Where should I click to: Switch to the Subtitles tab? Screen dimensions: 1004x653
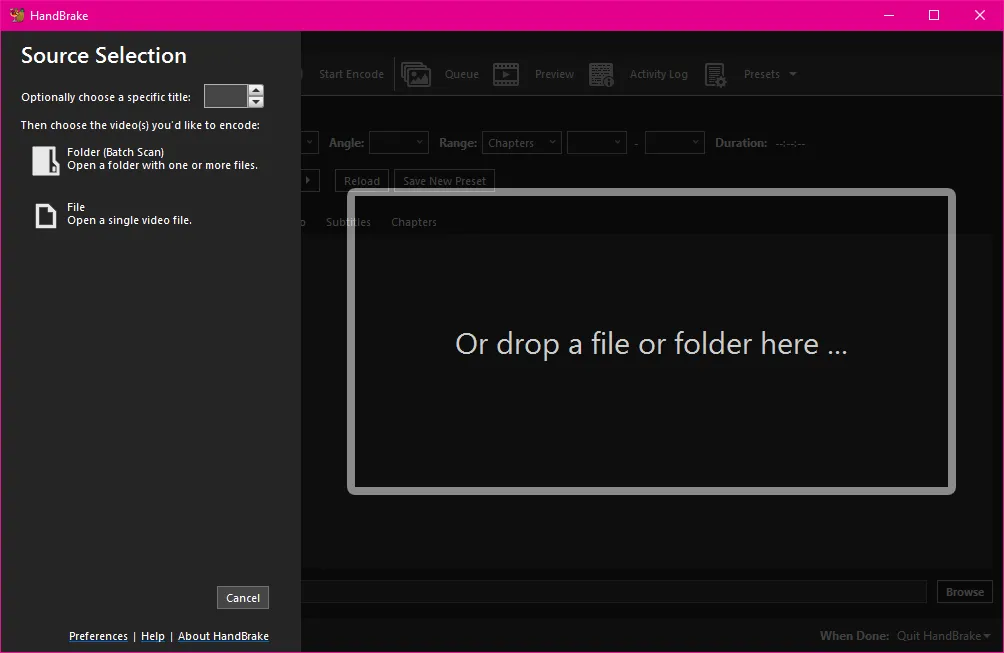click(x=348, y=222)
